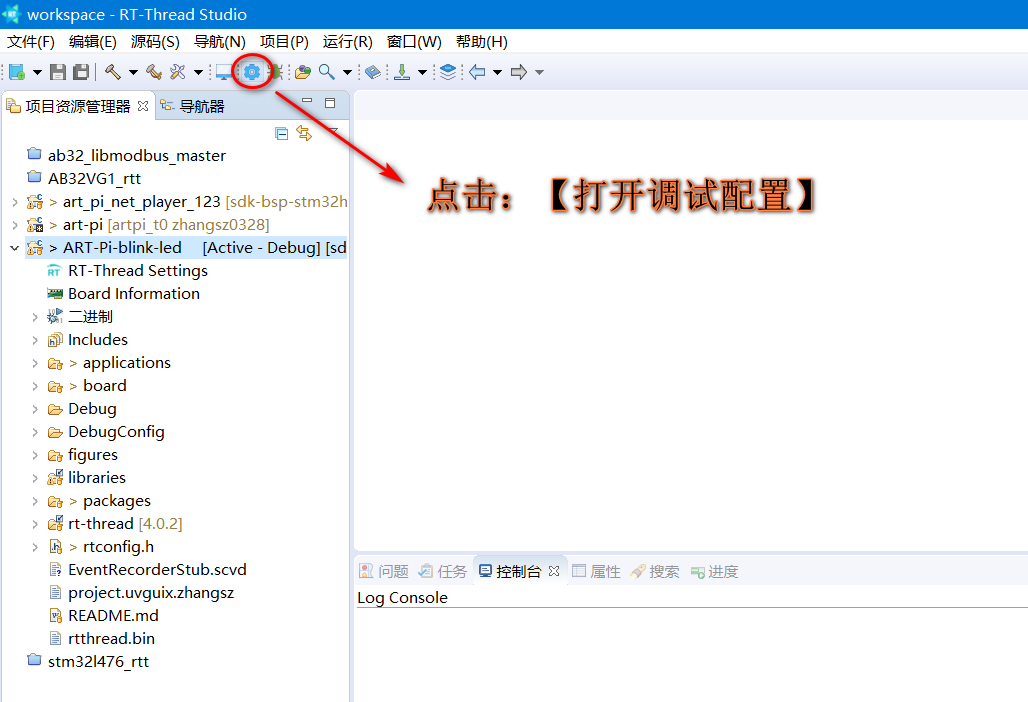Switch to the 问题 tab
Screen dimensions: 1028x702
coord(384,572)
